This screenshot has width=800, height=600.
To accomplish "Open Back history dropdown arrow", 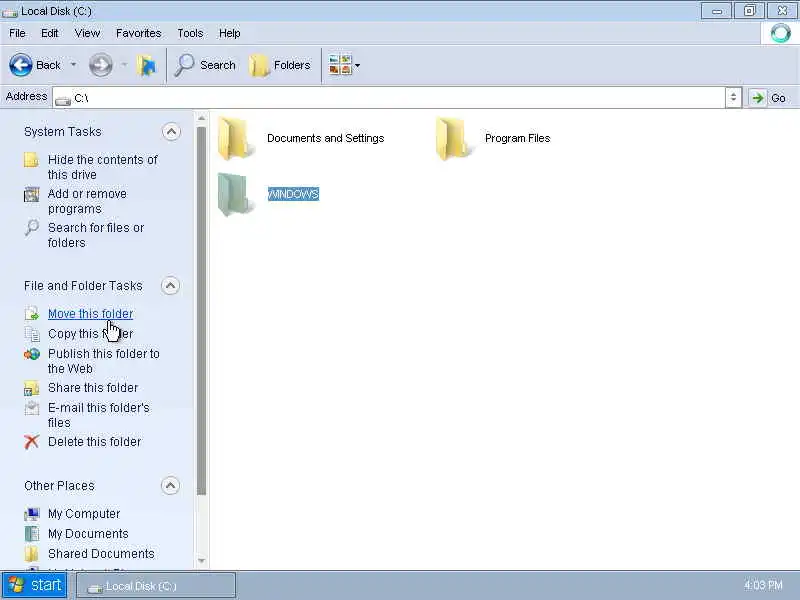I will pos(73,65).
